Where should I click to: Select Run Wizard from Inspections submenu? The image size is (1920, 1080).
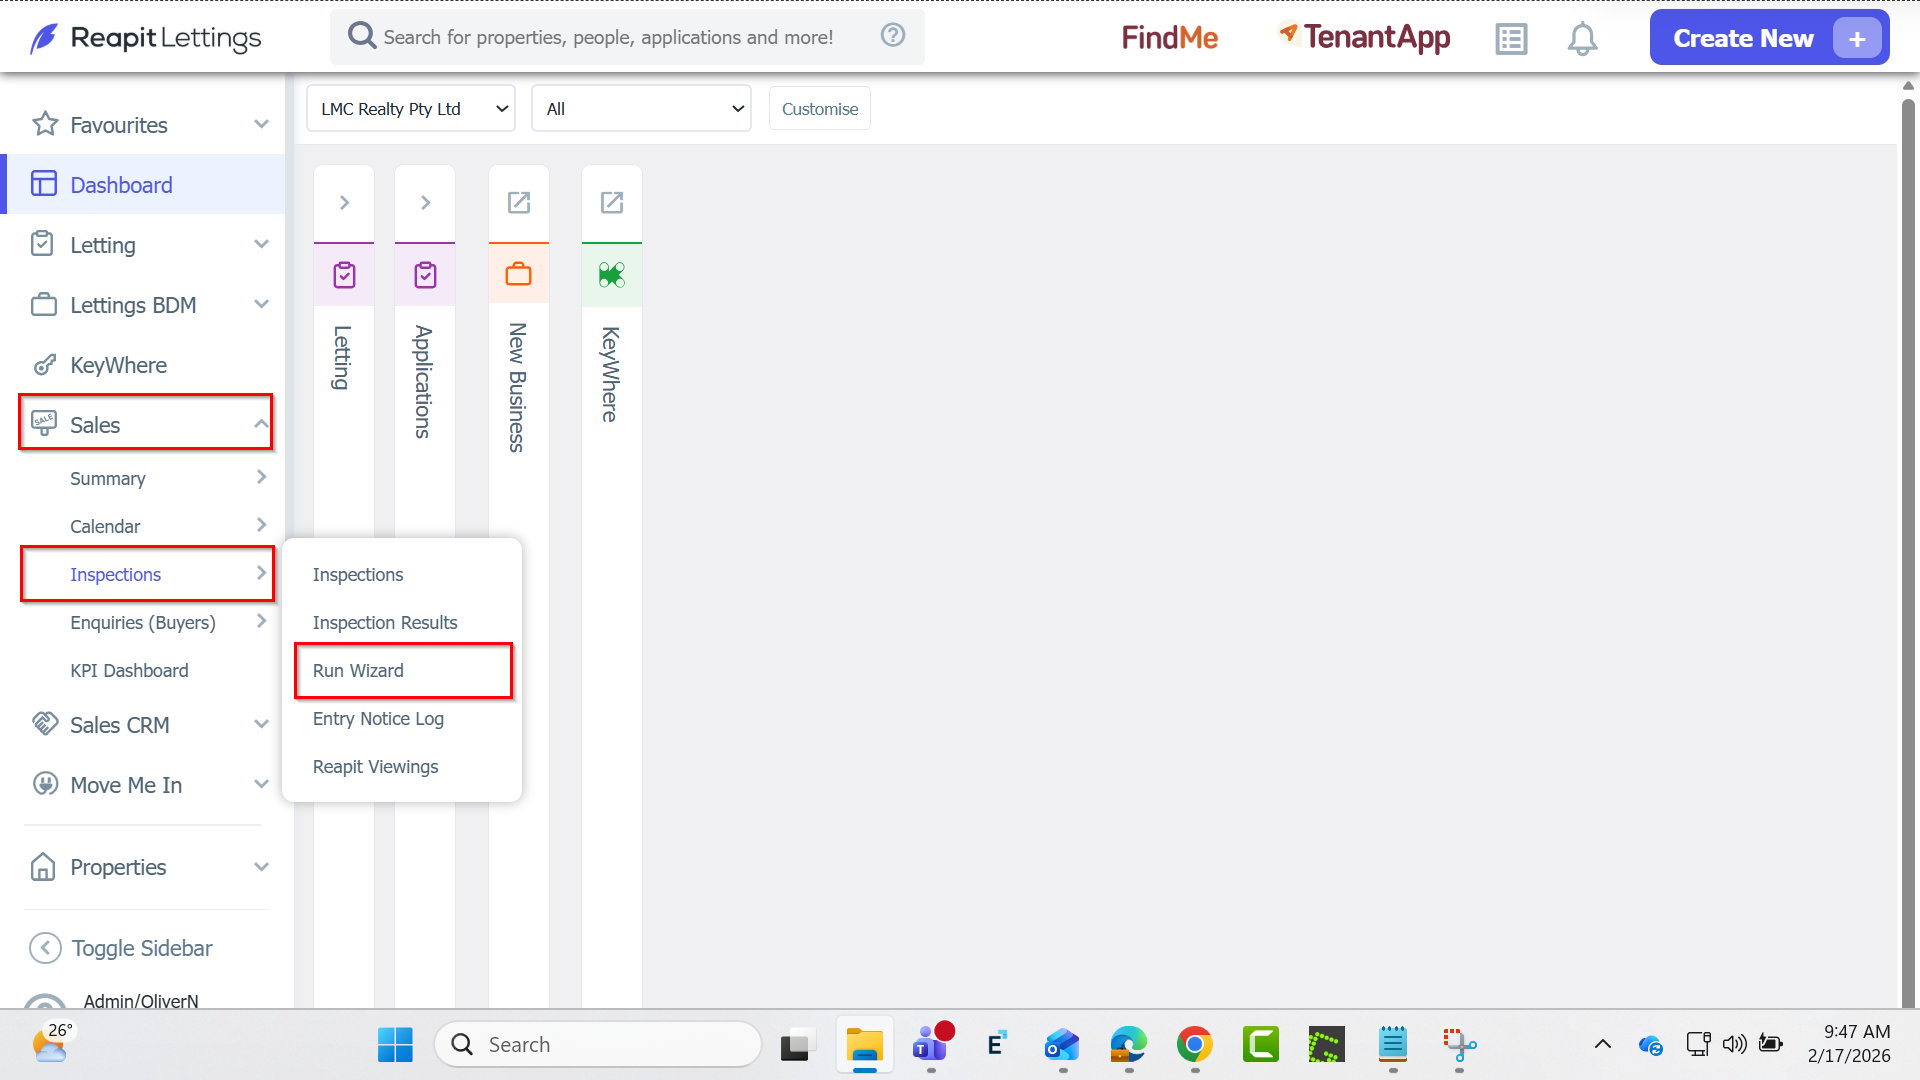click(x=358, y=670)
